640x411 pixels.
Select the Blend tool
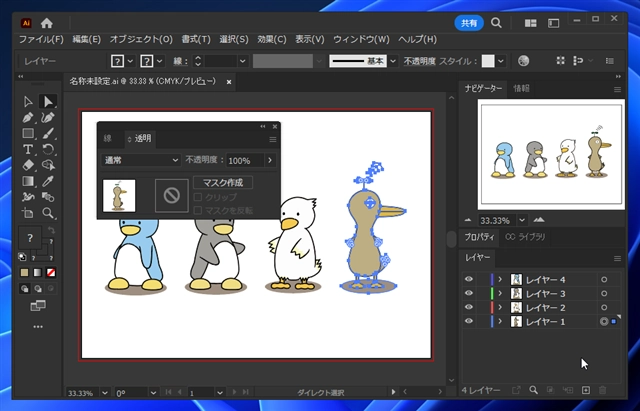(x=48, y=197)
